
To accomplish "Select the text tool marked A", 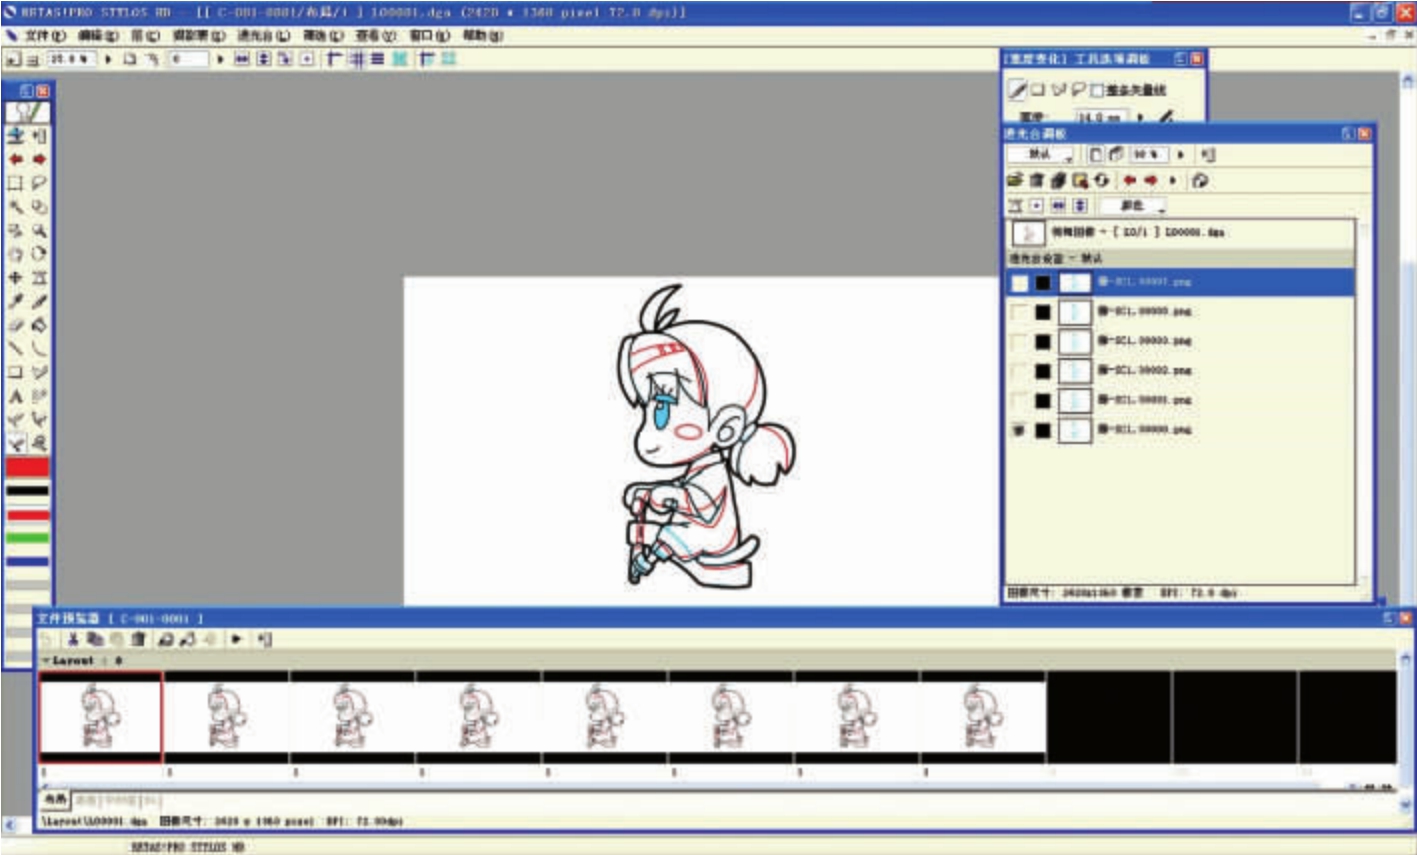I will point(15,396).
